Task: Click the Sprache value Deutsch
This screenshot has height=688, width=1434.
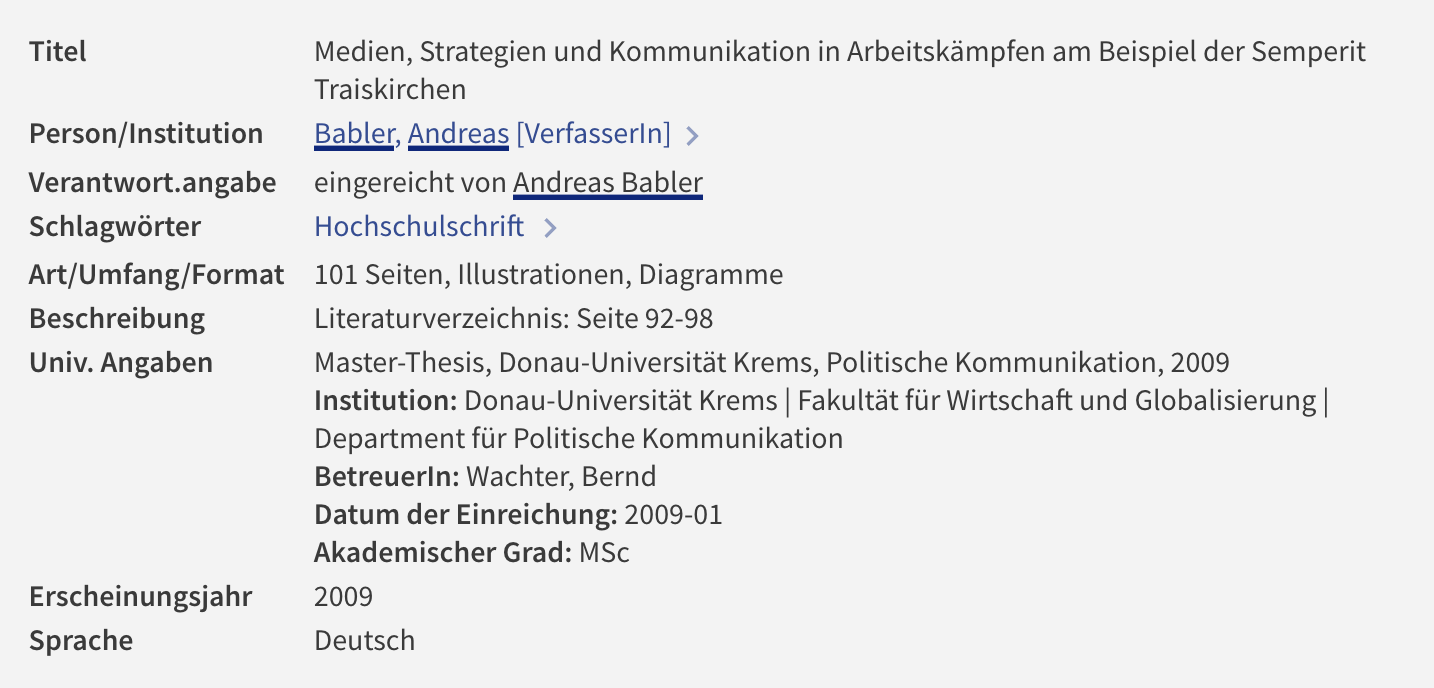Action: tap(364, 640)
